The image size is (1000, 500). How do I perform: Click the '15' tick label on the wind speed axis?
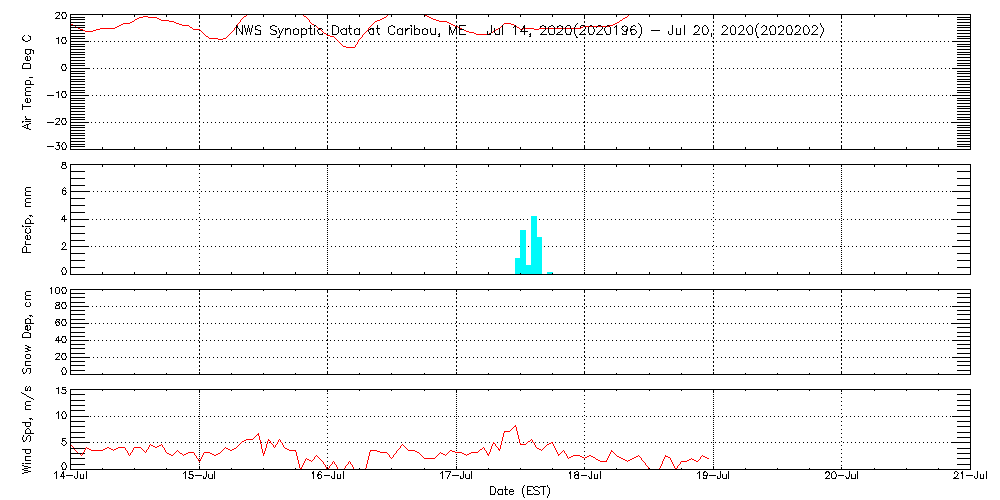pos(60,392)
